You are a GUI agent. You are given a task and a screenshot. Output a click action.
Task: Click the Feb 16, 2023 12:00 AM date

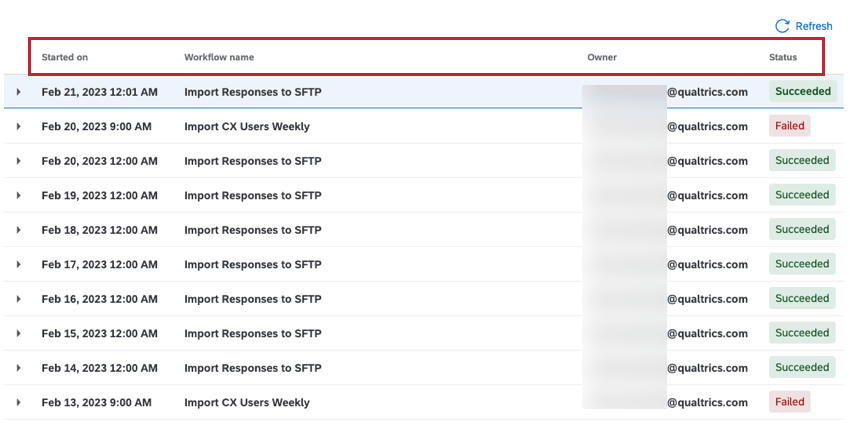coord(100,299)
